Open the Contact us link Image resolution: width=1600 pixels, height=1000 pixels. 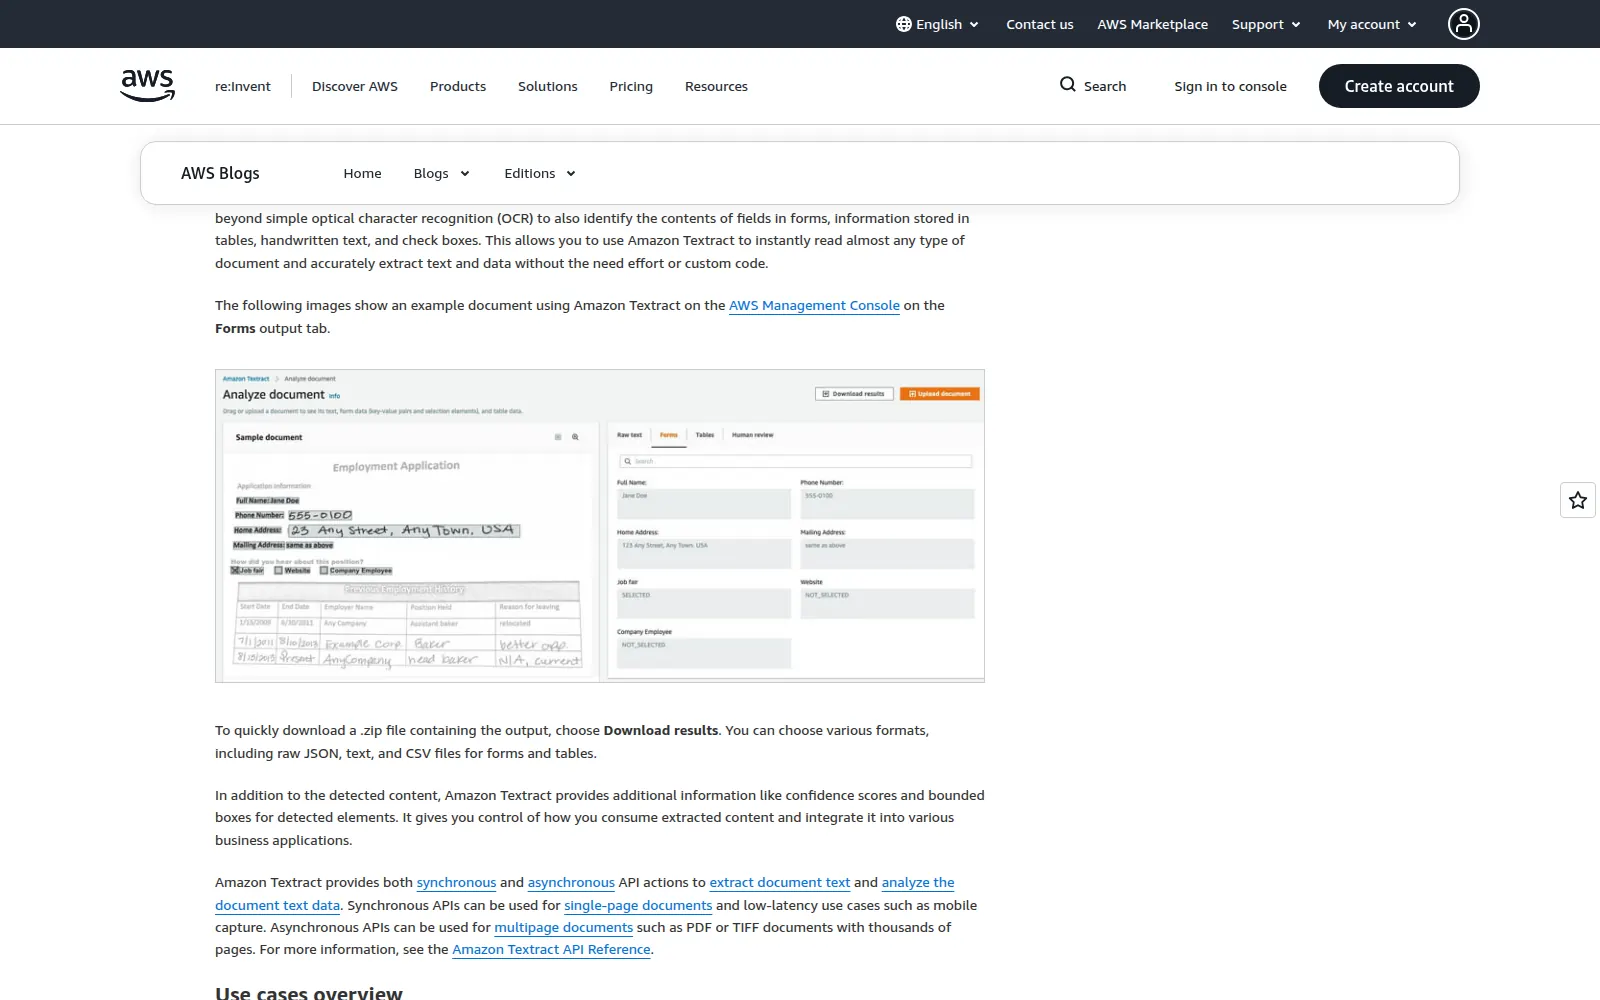1040,24
